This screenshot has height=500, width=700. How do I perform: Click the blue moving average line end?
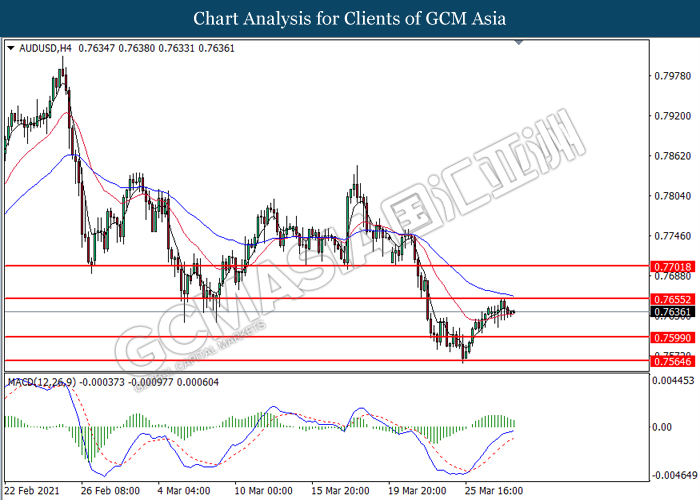(513, 296)
